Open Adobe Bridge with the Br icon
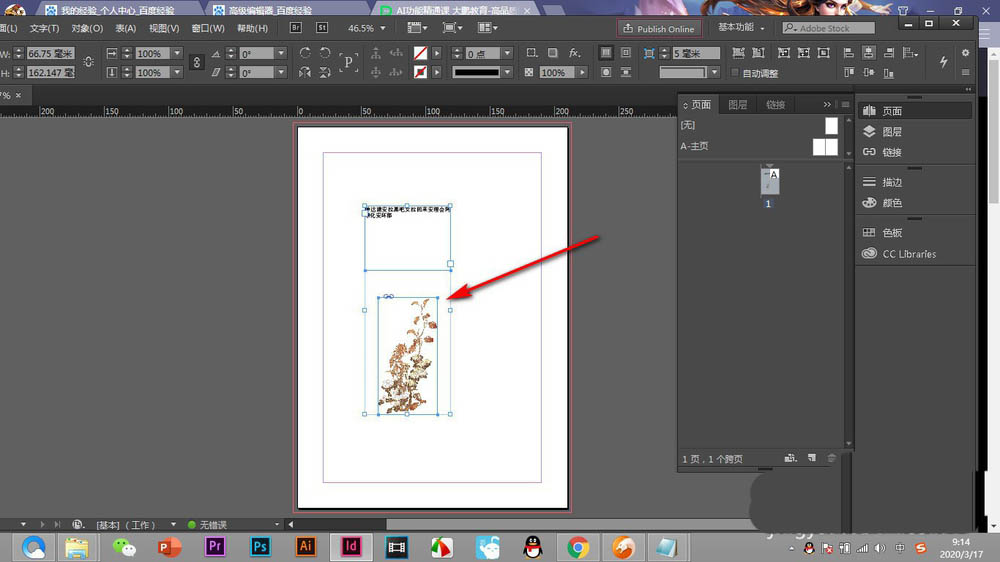The width and height of the screenshot is (1000, 562). pyautogui.click(x=296, y=27)
